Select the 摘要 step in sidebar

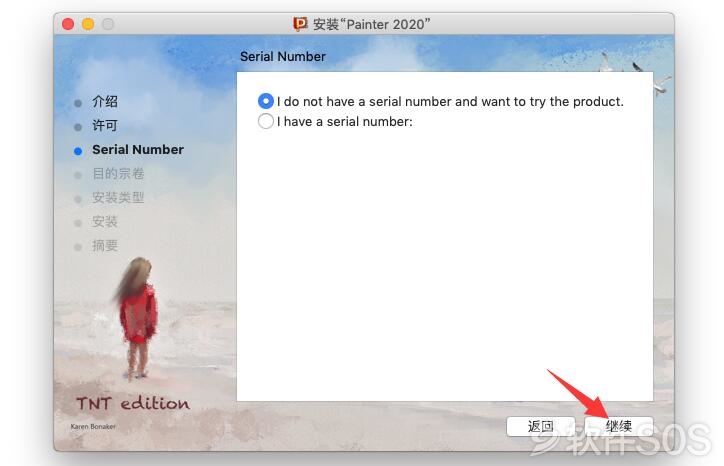pos(105,246)
